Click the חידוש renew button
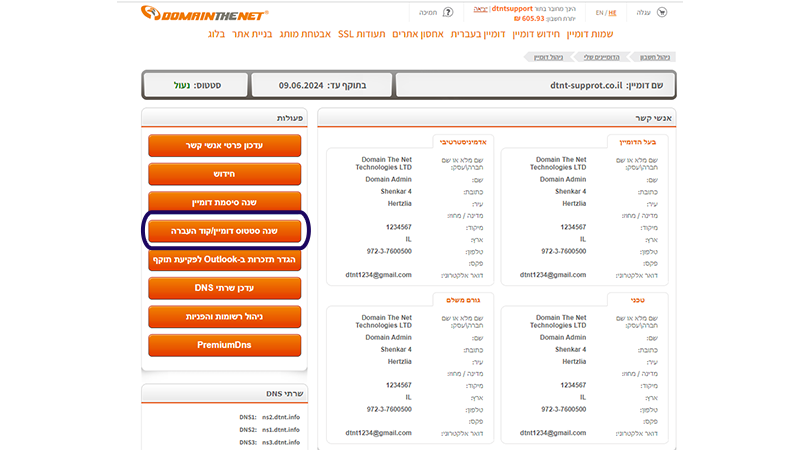This screenshot has height=450, width=800. click(224, 174)
